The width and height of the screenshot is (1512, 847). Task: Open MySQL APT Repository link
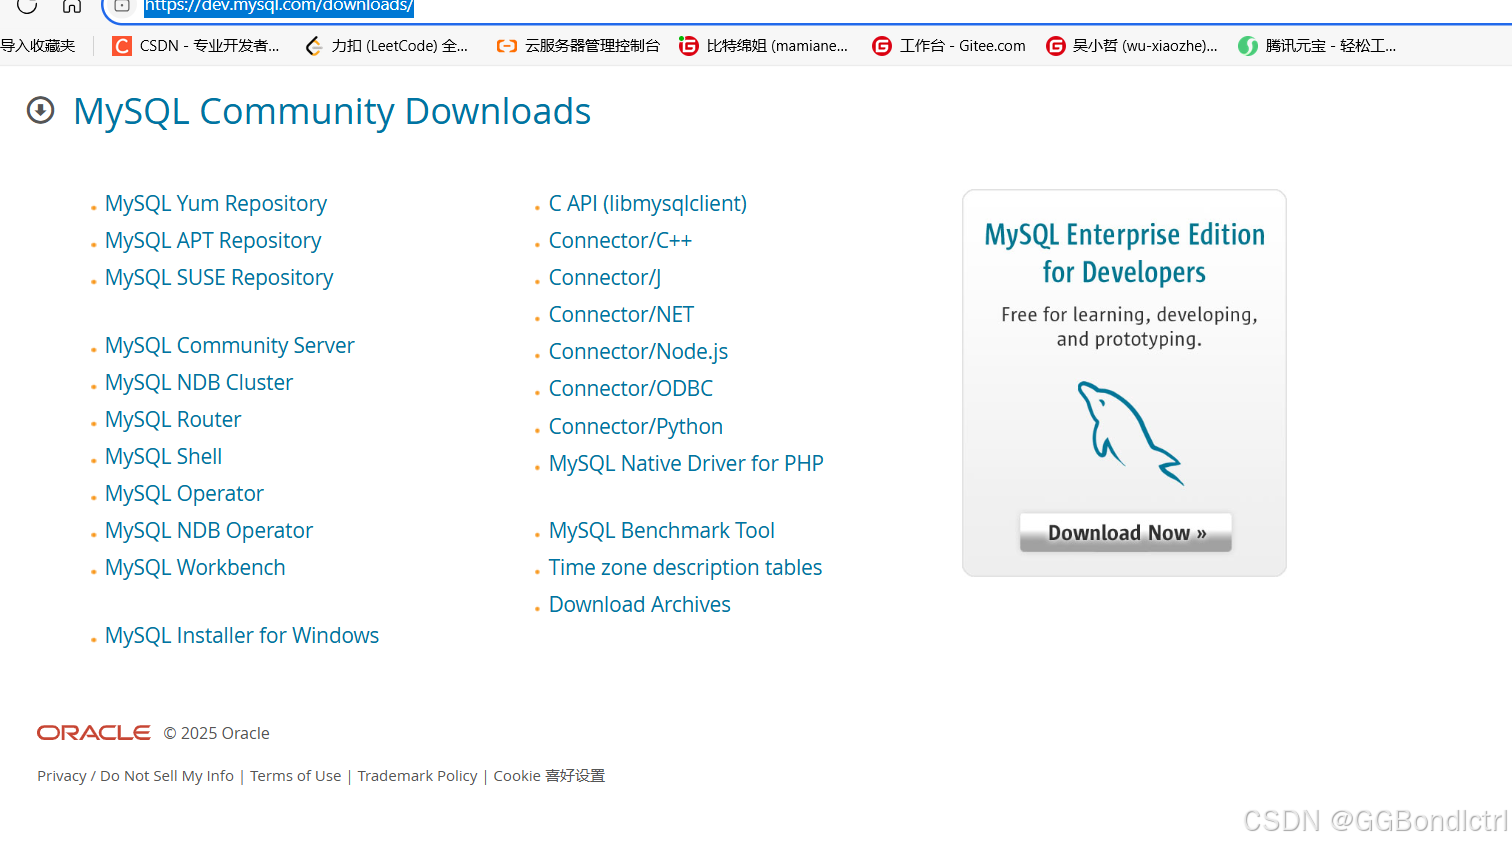coord(213,240)
